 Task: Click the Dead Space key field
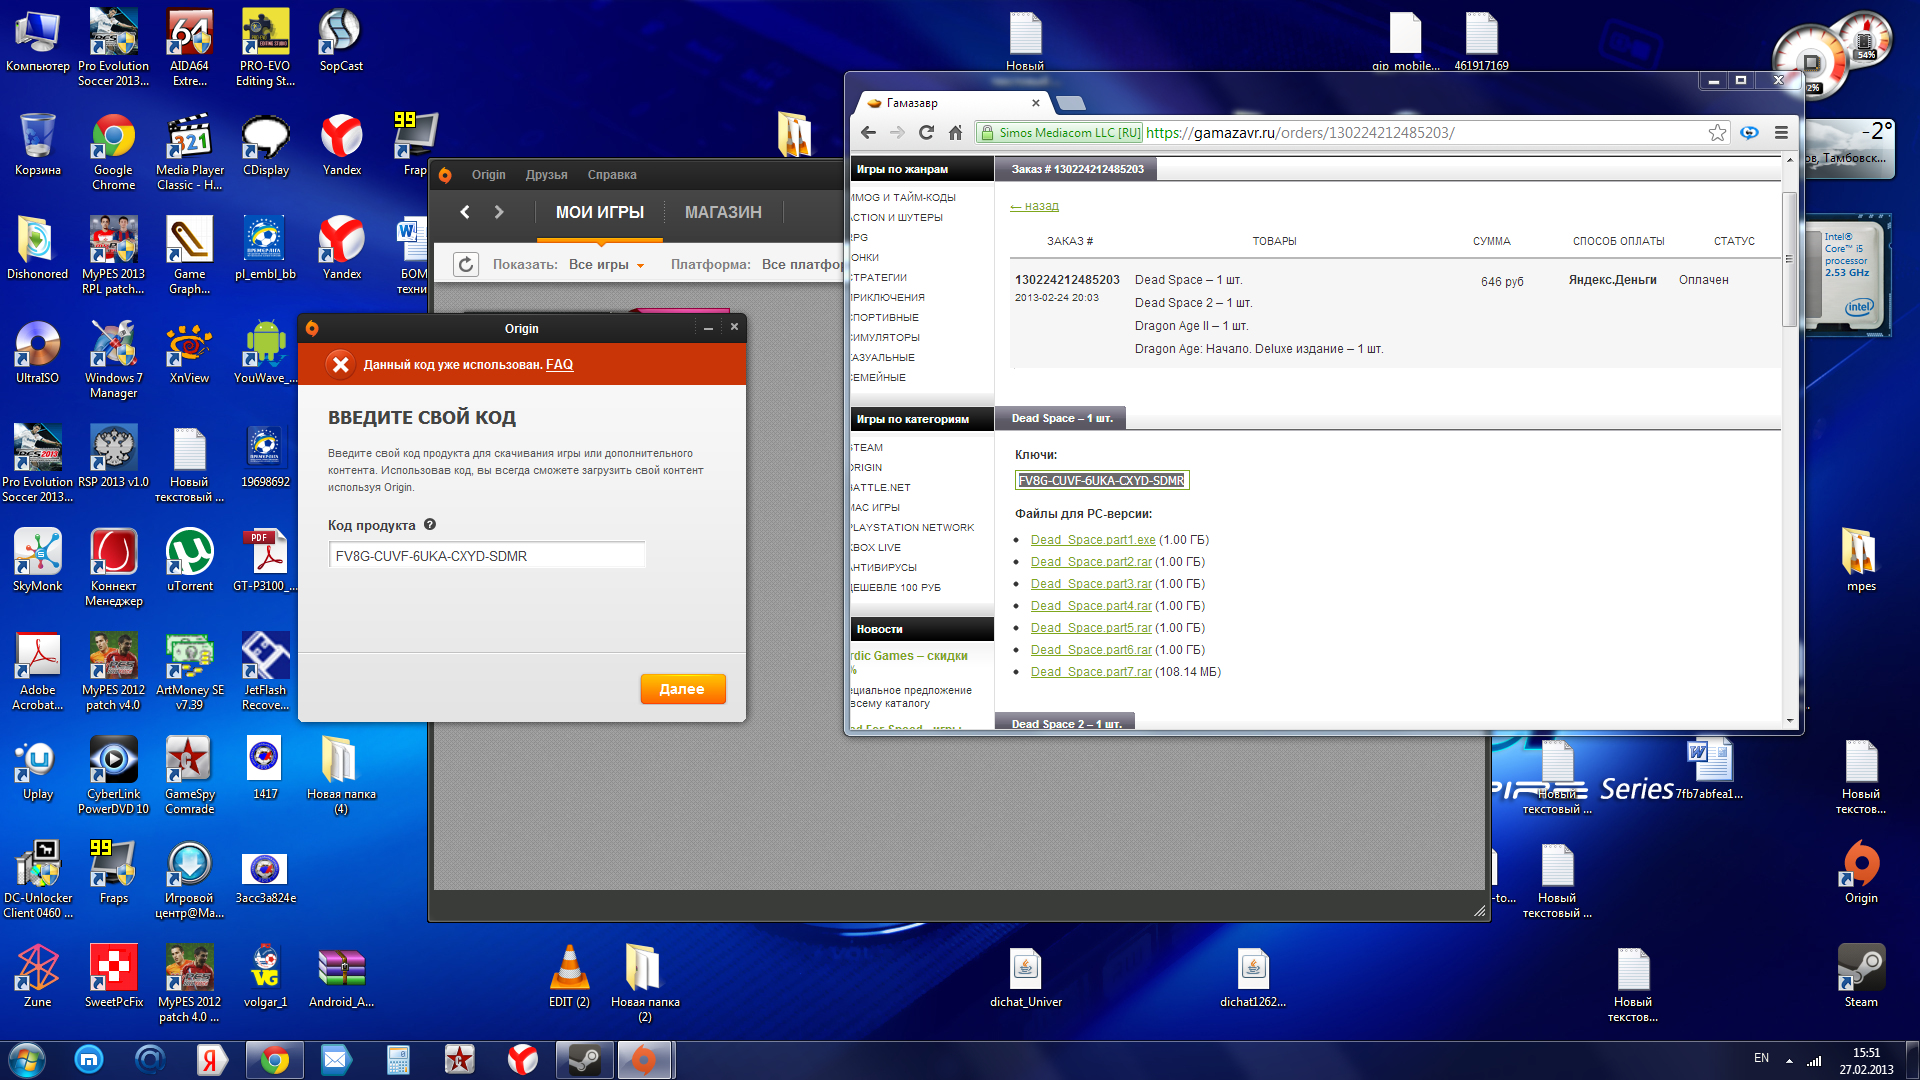click(x=1101, y=481)
